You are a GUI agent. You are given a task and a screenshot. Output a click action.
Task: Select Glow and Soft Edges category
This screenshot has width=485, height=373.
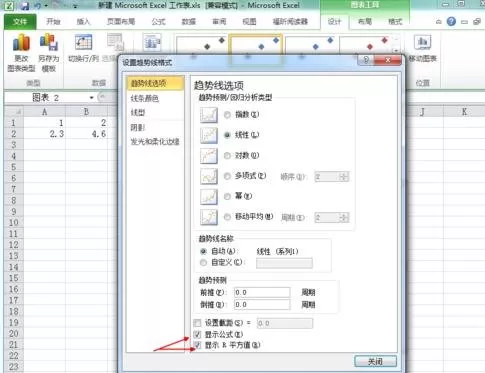tap(155, 142)
